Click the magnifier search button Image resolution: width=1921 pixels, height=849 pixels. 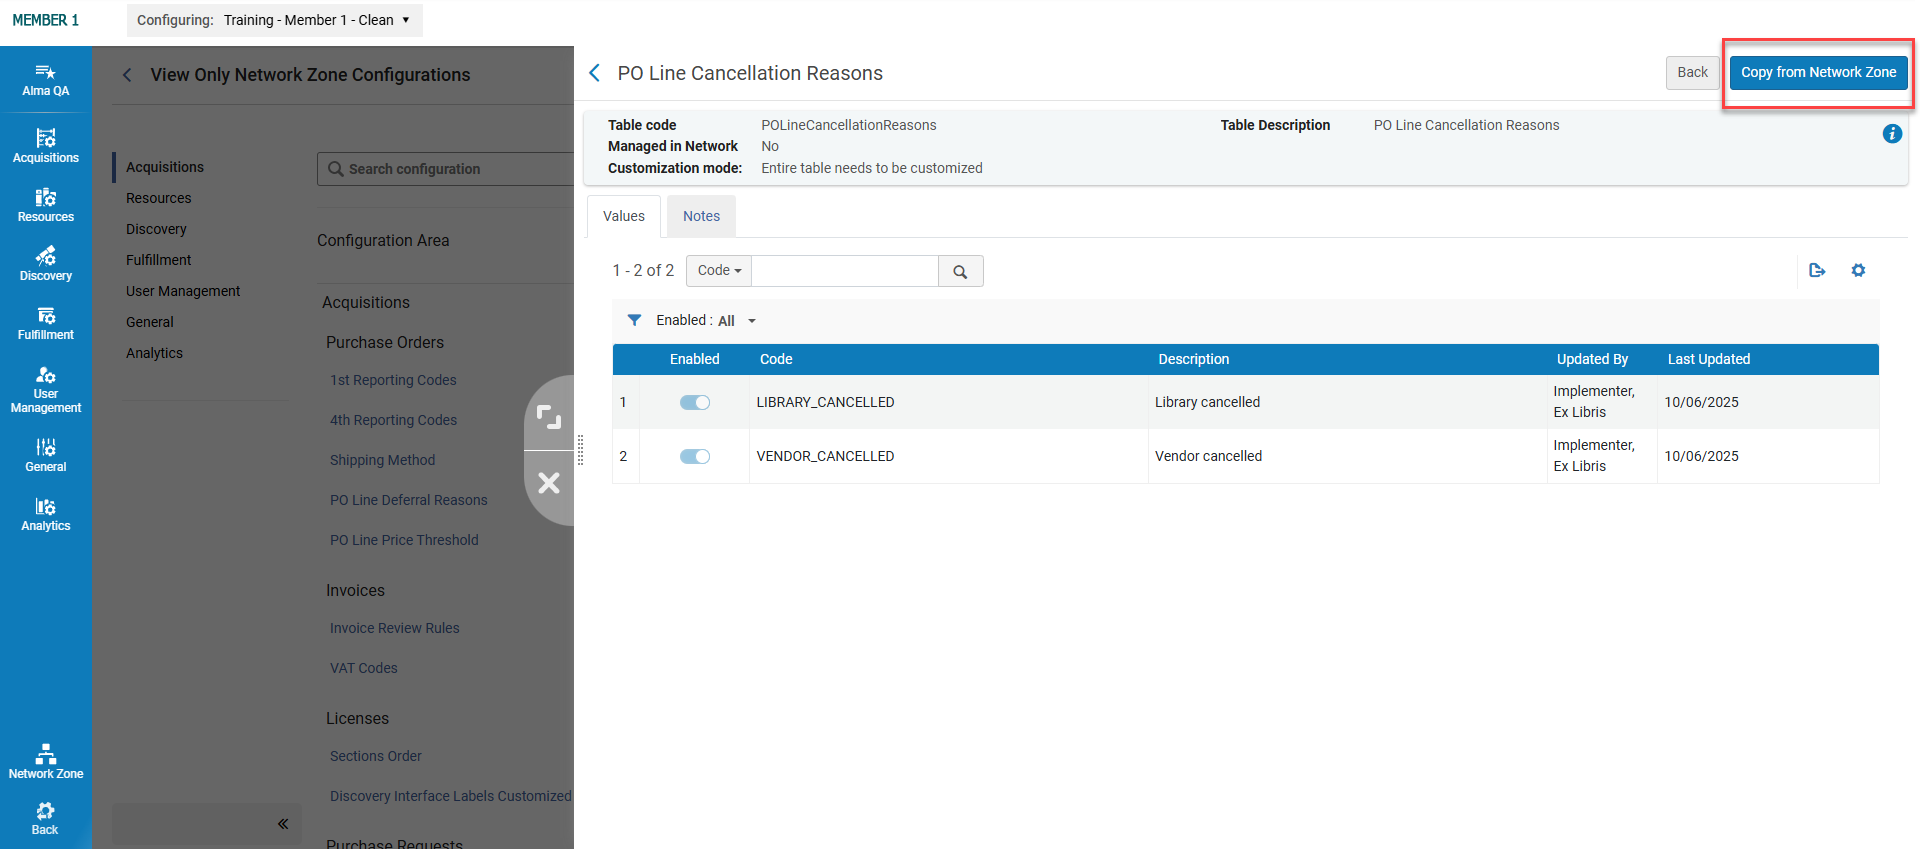click(x=960, y=271)
